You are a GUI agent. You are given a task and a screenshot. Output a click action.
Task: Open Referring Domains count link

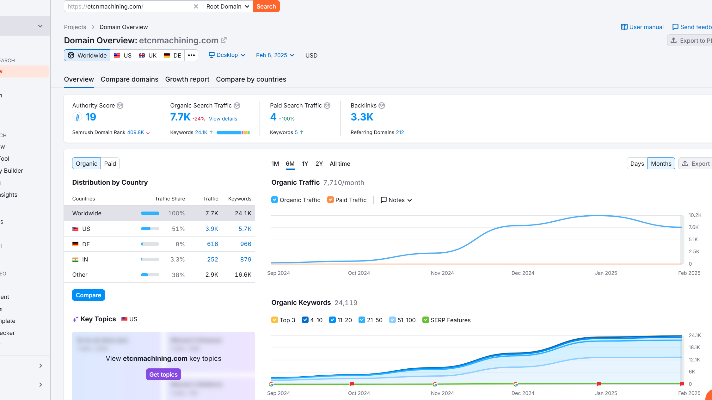click(x=400, y=133)
